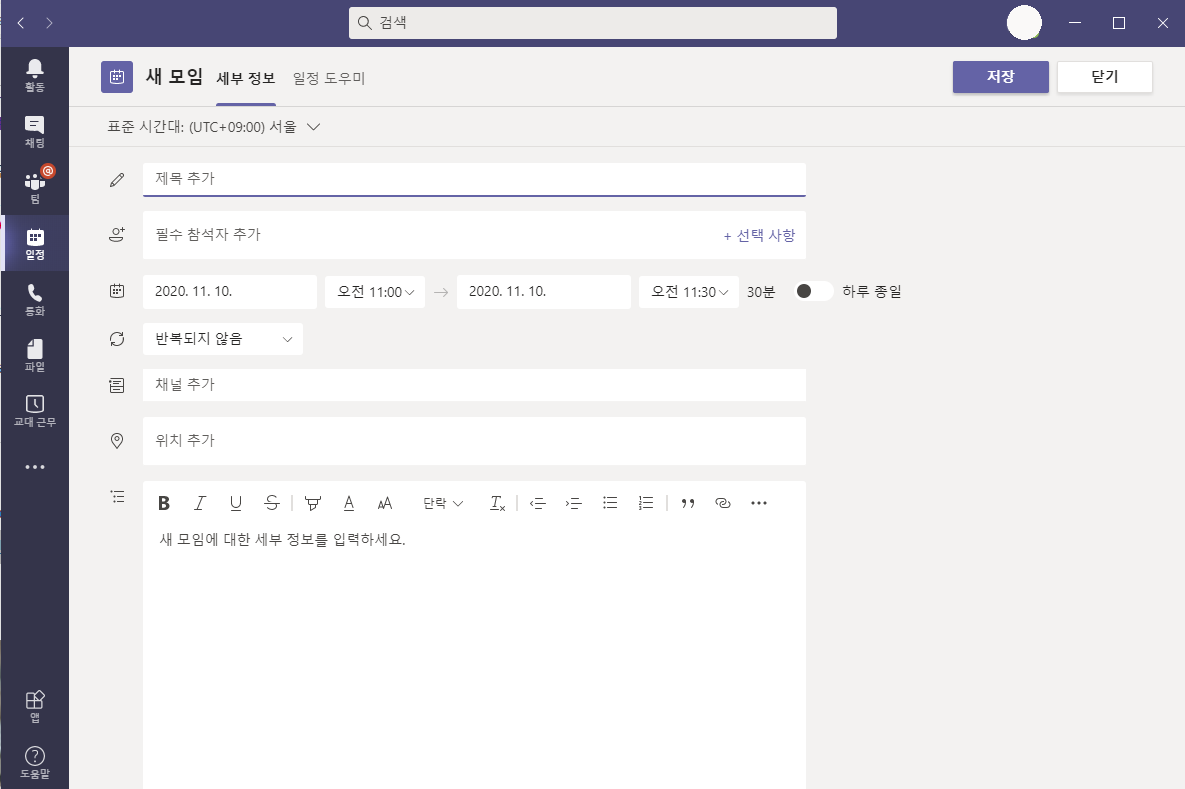Increase the paragraph indent
The width and height of the screenshot is (1185, 789).
click(x=574, y=503)
